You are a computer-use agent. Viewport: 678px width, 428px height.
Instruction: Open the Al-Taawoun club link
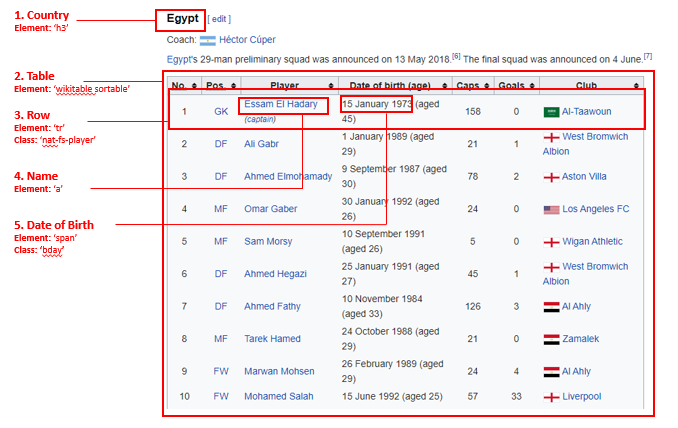pyautogui.click(x=586, y=112)
